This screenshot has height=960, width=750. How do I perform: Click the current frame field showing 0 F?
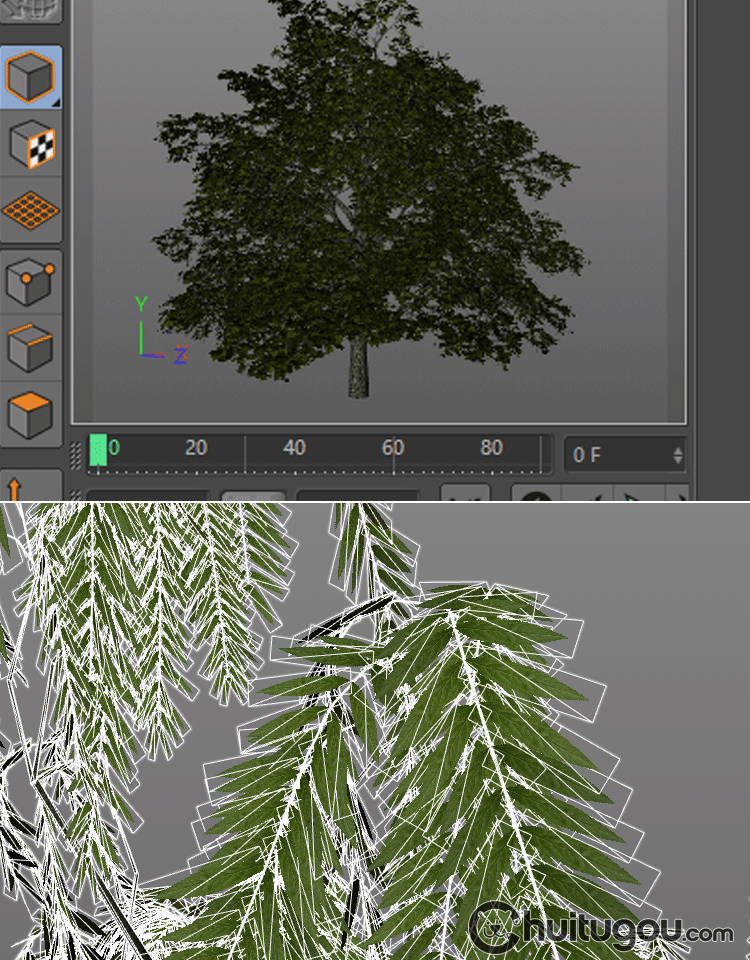point(615,455)
